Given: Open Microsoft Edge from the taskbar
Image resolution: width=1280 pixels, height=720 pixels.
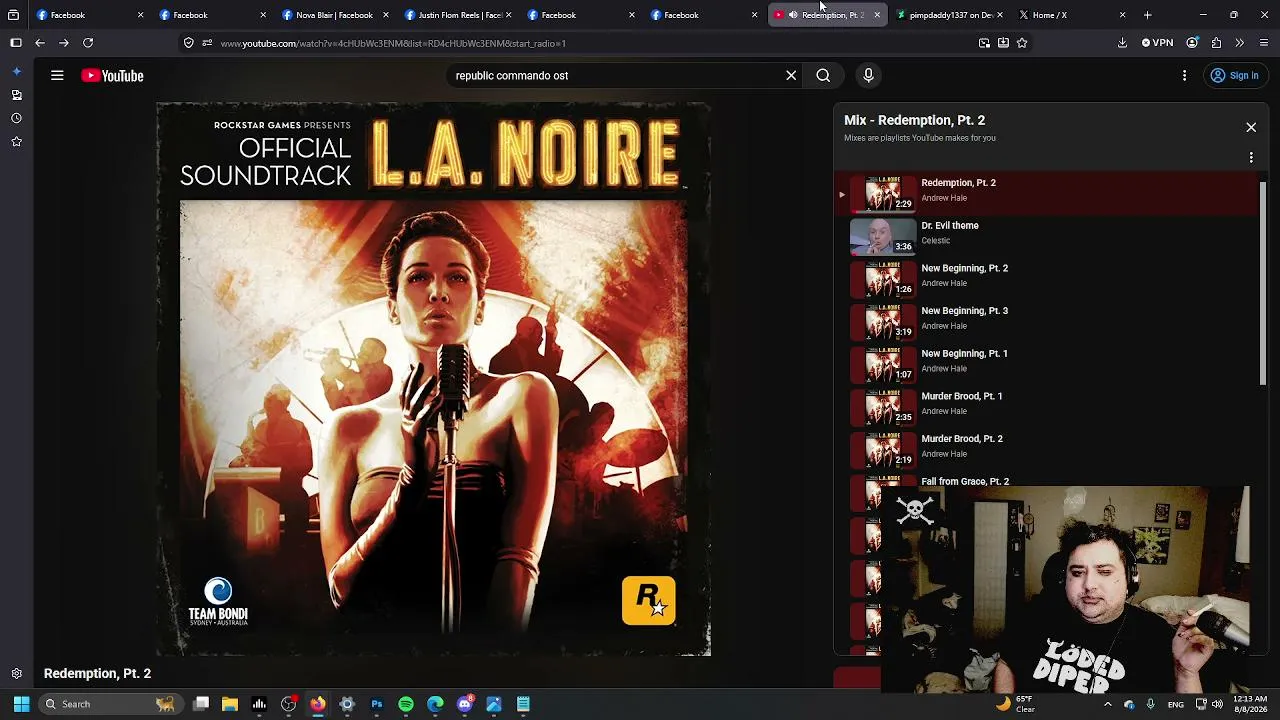Looking at the screenshot, I should [x=435, y=704].
